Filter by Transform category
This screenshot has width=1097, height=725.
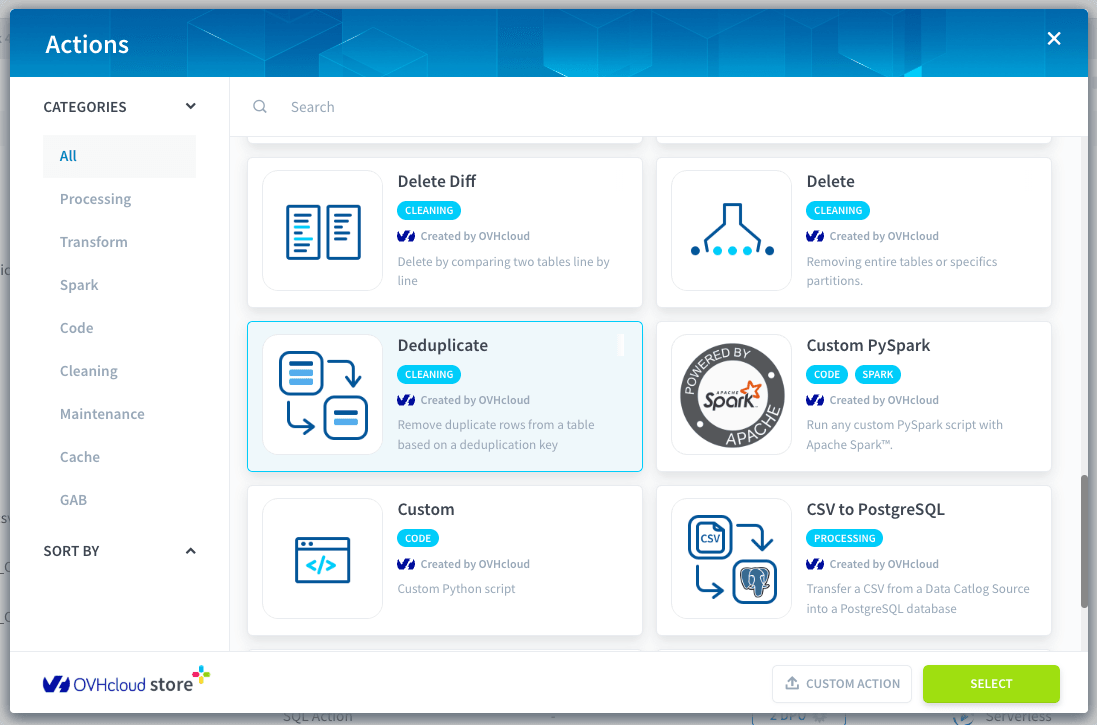(94, 241)
